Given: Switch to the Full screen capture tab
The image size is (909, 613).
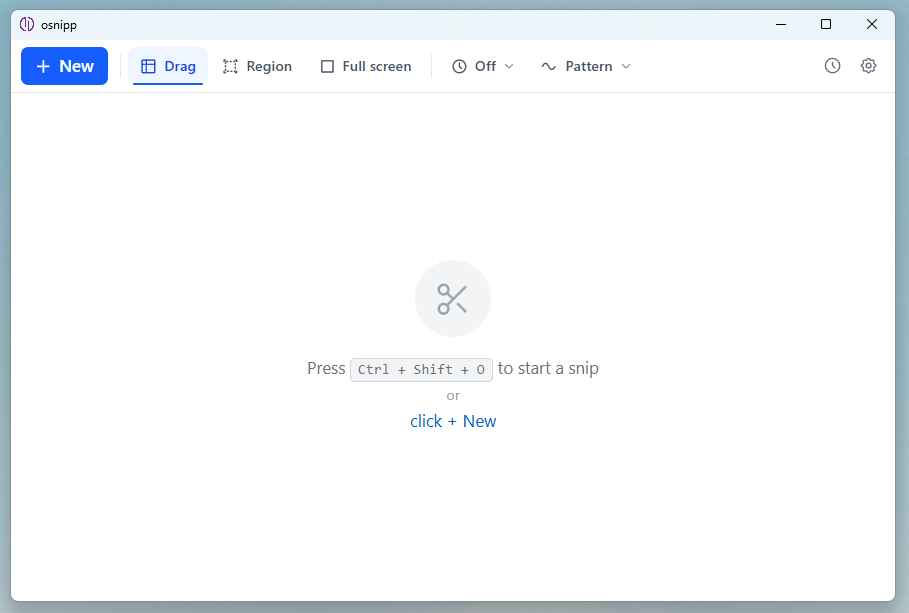Looking at the screenshot, I should point(366,65).
